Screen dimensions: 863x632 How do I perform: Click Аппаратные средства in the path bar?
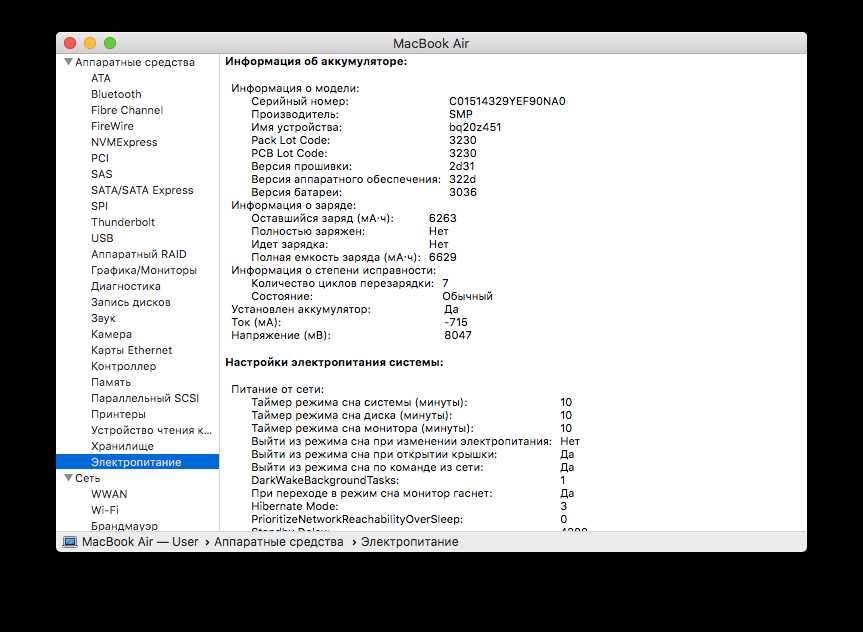(x=278, y=541)
